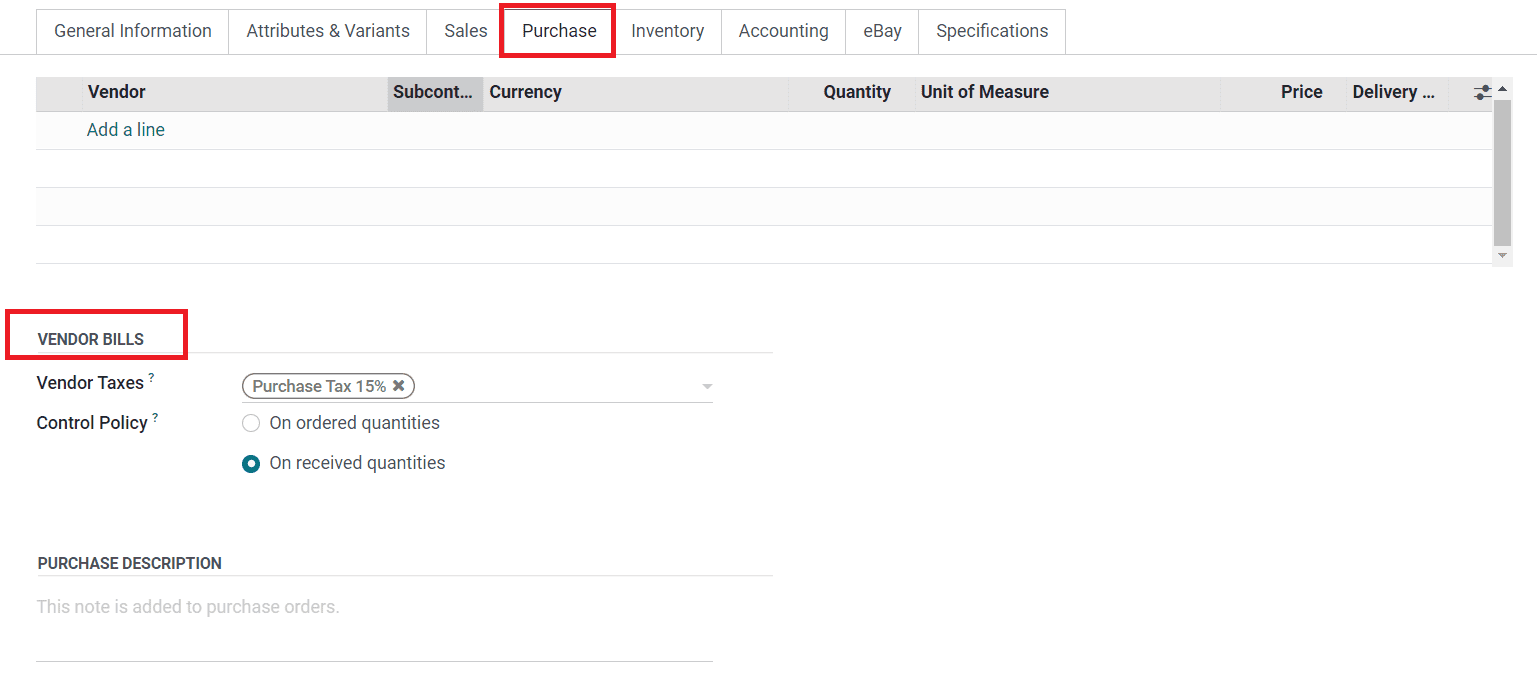The width and height of the screenshot is (1537, 681).
Task: Select the Purchase tab
Action: pyautogui.click(x=559, y=31)
